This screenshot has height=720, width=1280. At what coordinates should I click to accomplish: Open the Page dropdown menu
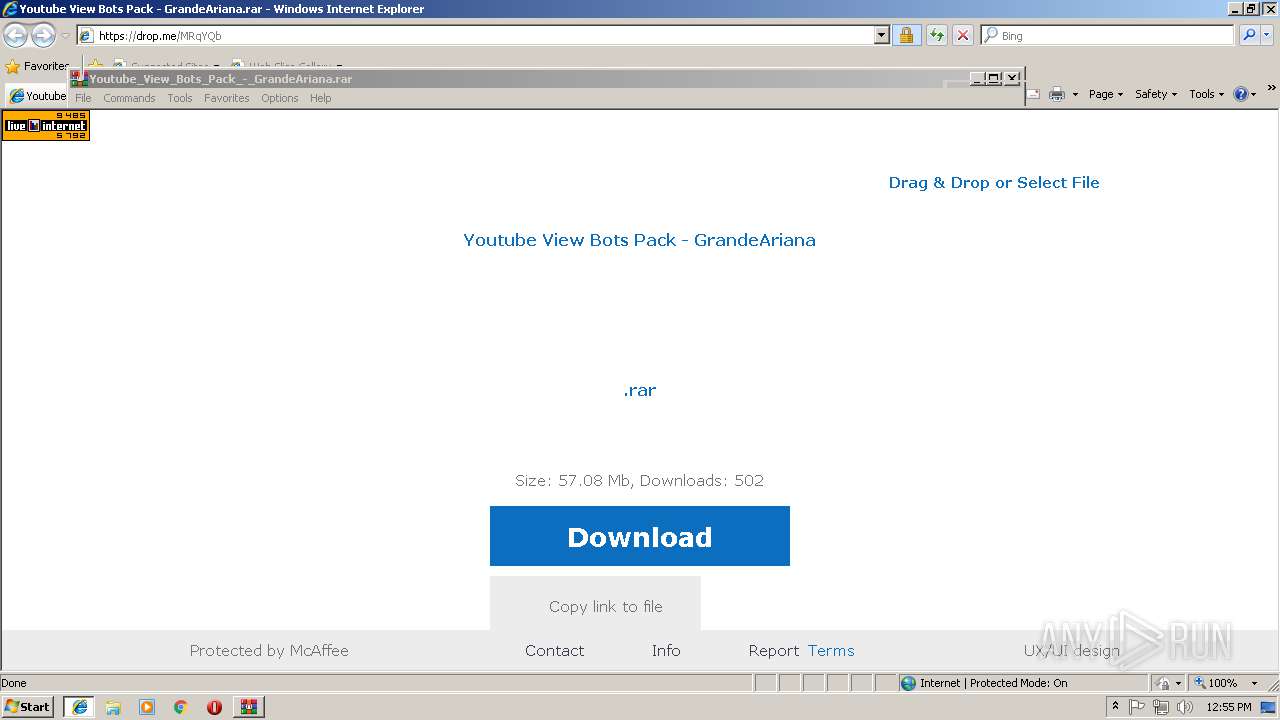pos(1105,94)
